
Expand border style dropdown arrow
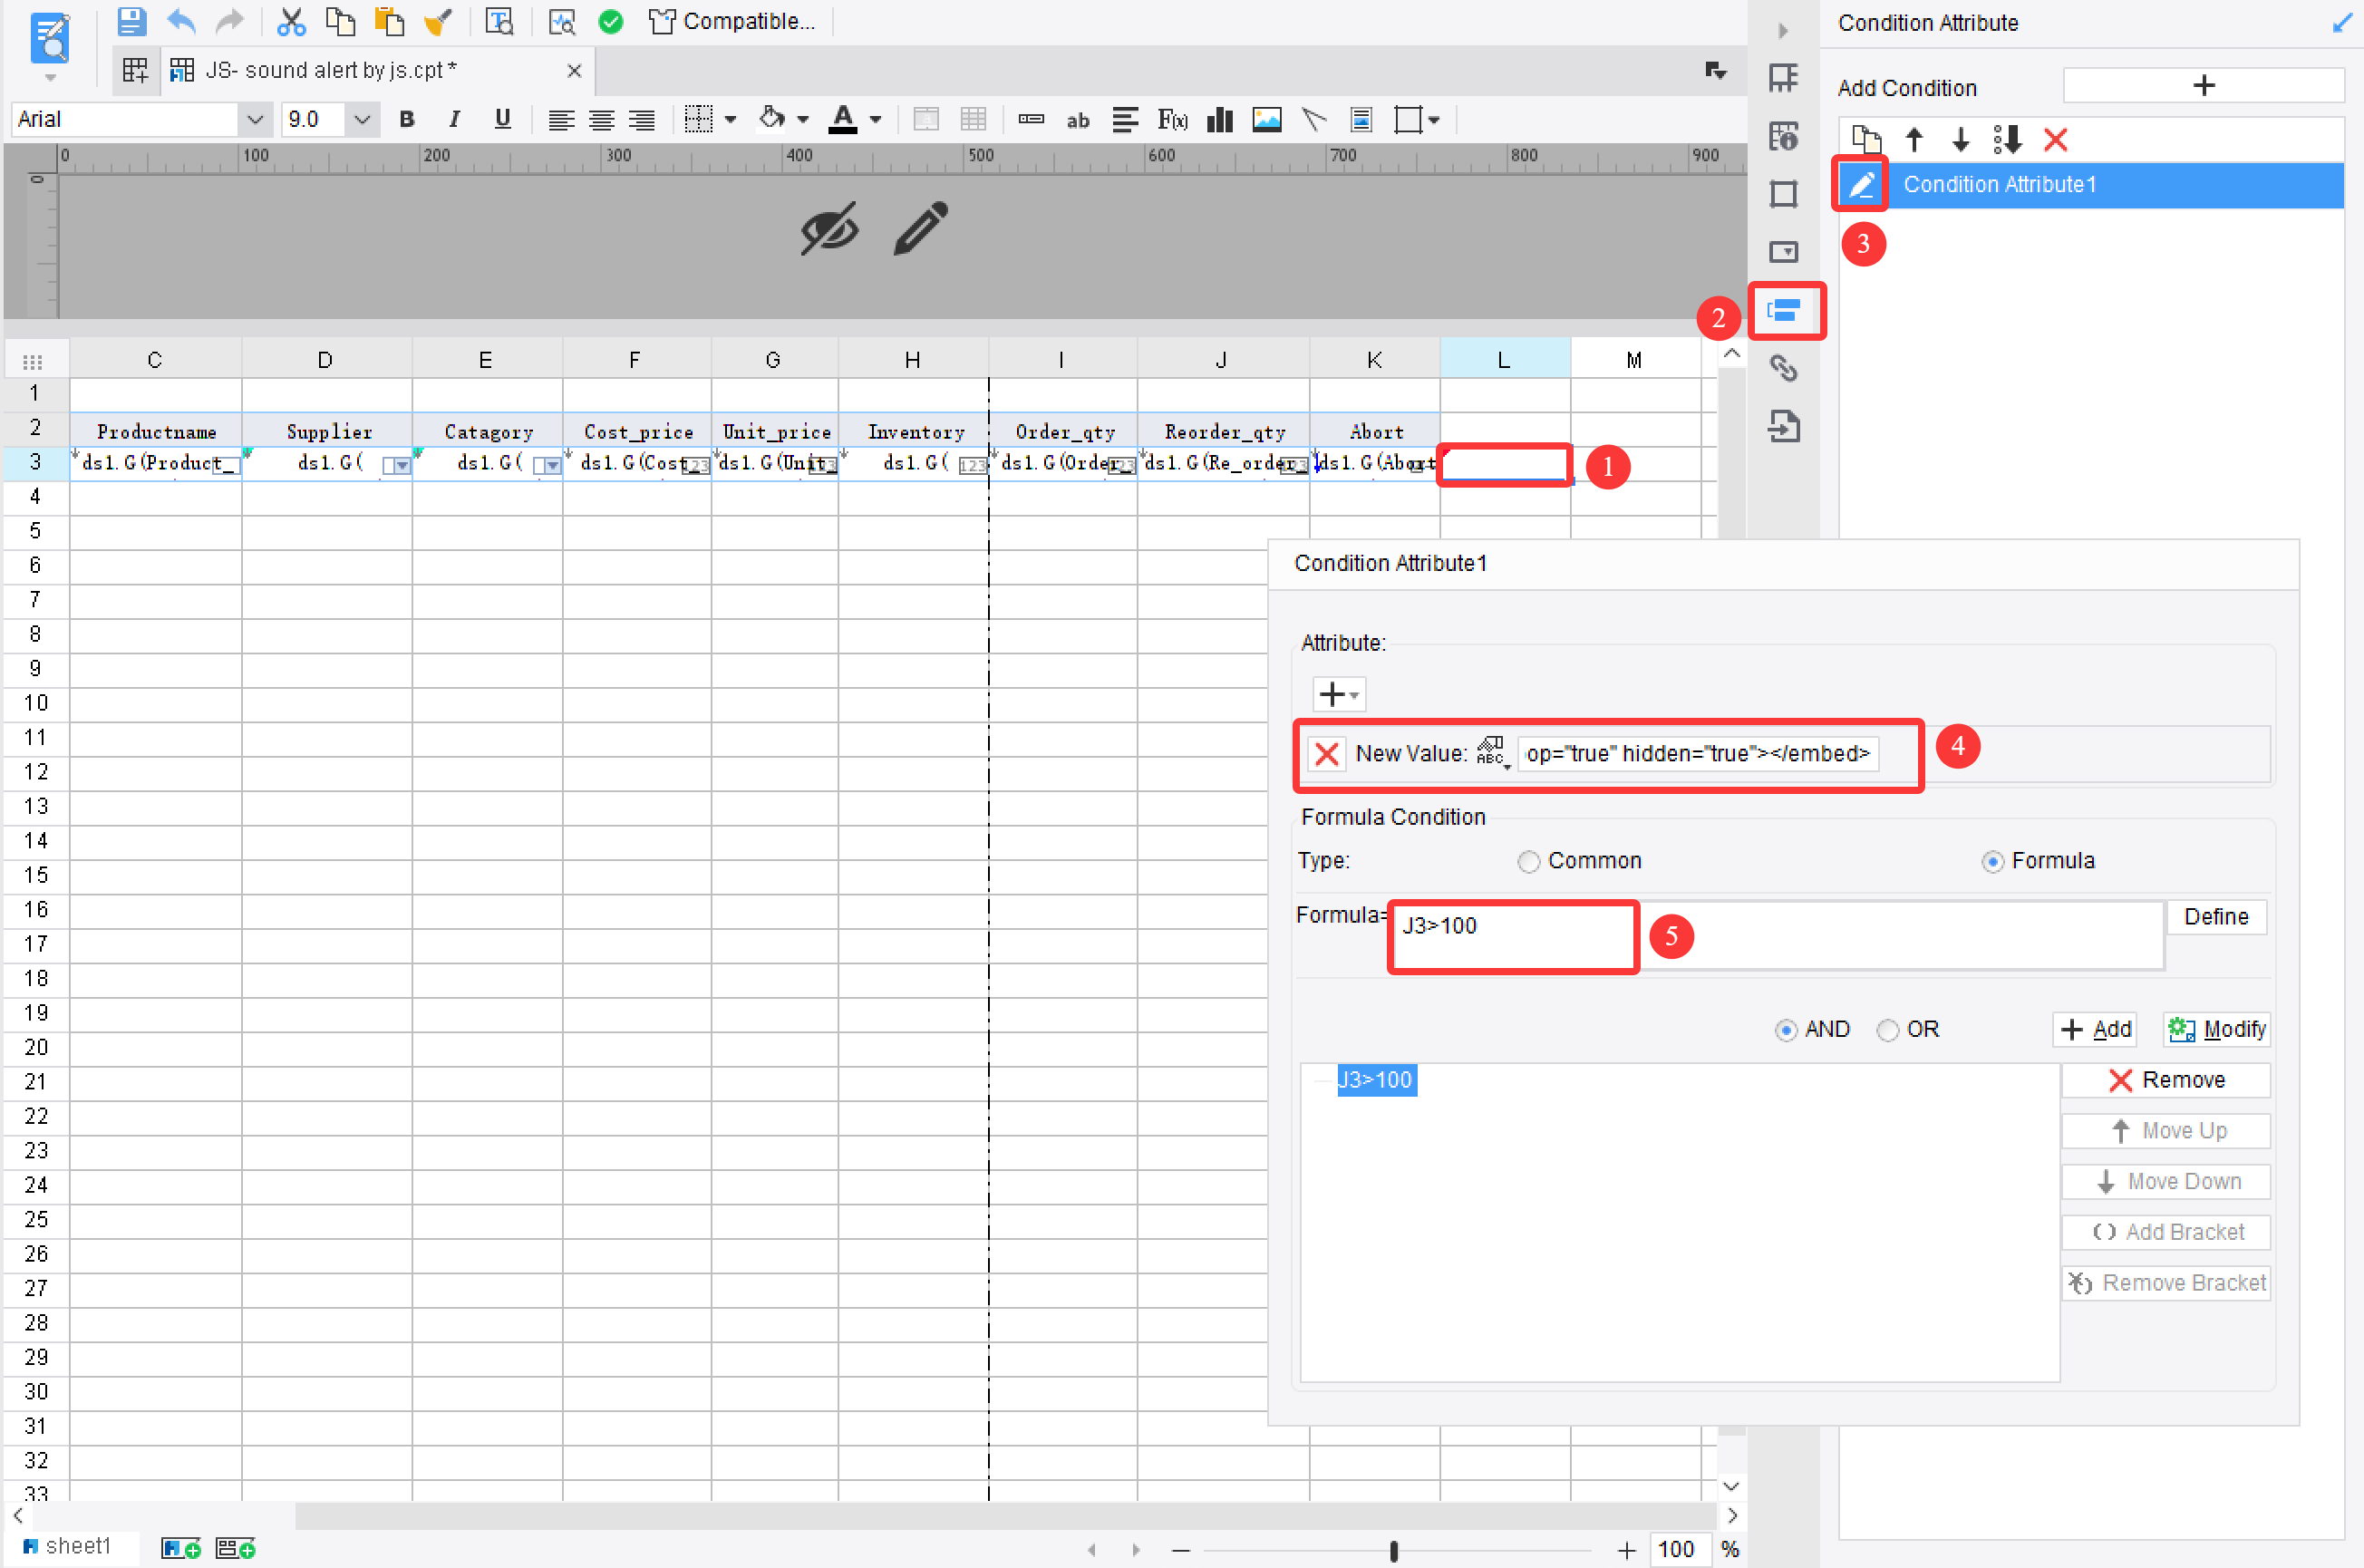click(730, 120)
